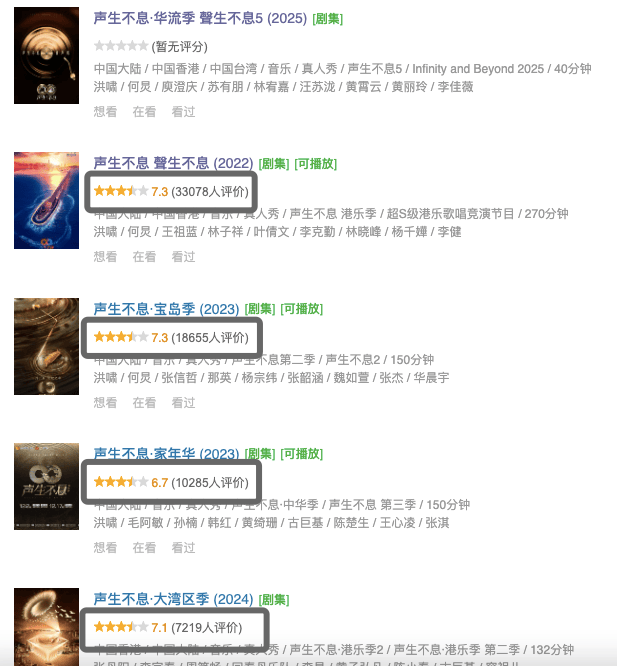This screenshot has width=617, height=666.
Task: Open 声生不息·大湾区季 (2024) title link
Action: pyautogui.click(x=173, y=599)
